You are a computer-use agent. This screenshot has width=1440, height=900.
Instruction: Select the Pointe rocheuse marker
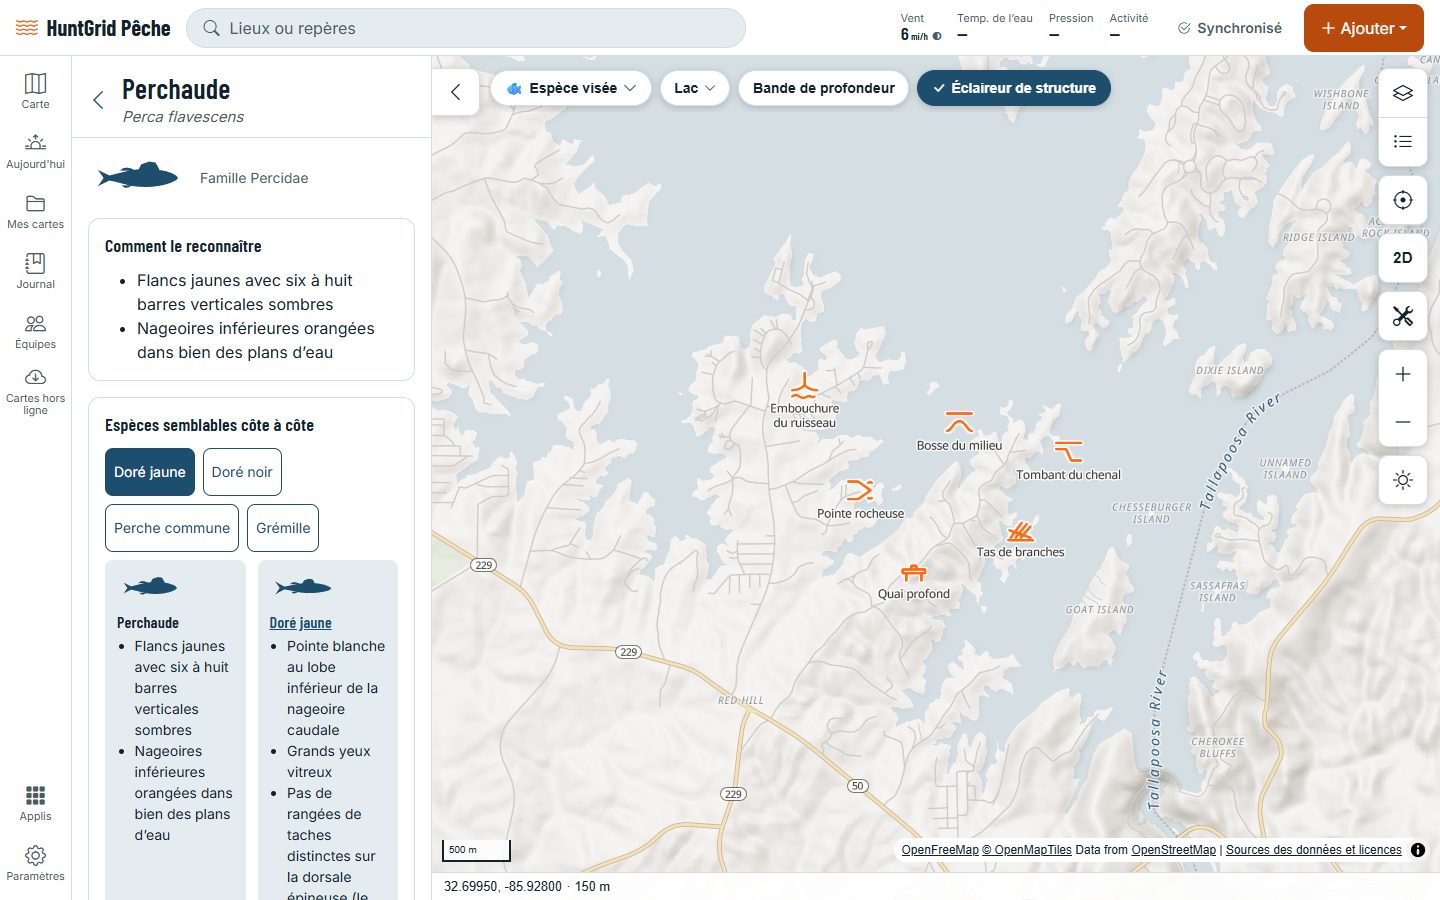(x=860, y=490)
